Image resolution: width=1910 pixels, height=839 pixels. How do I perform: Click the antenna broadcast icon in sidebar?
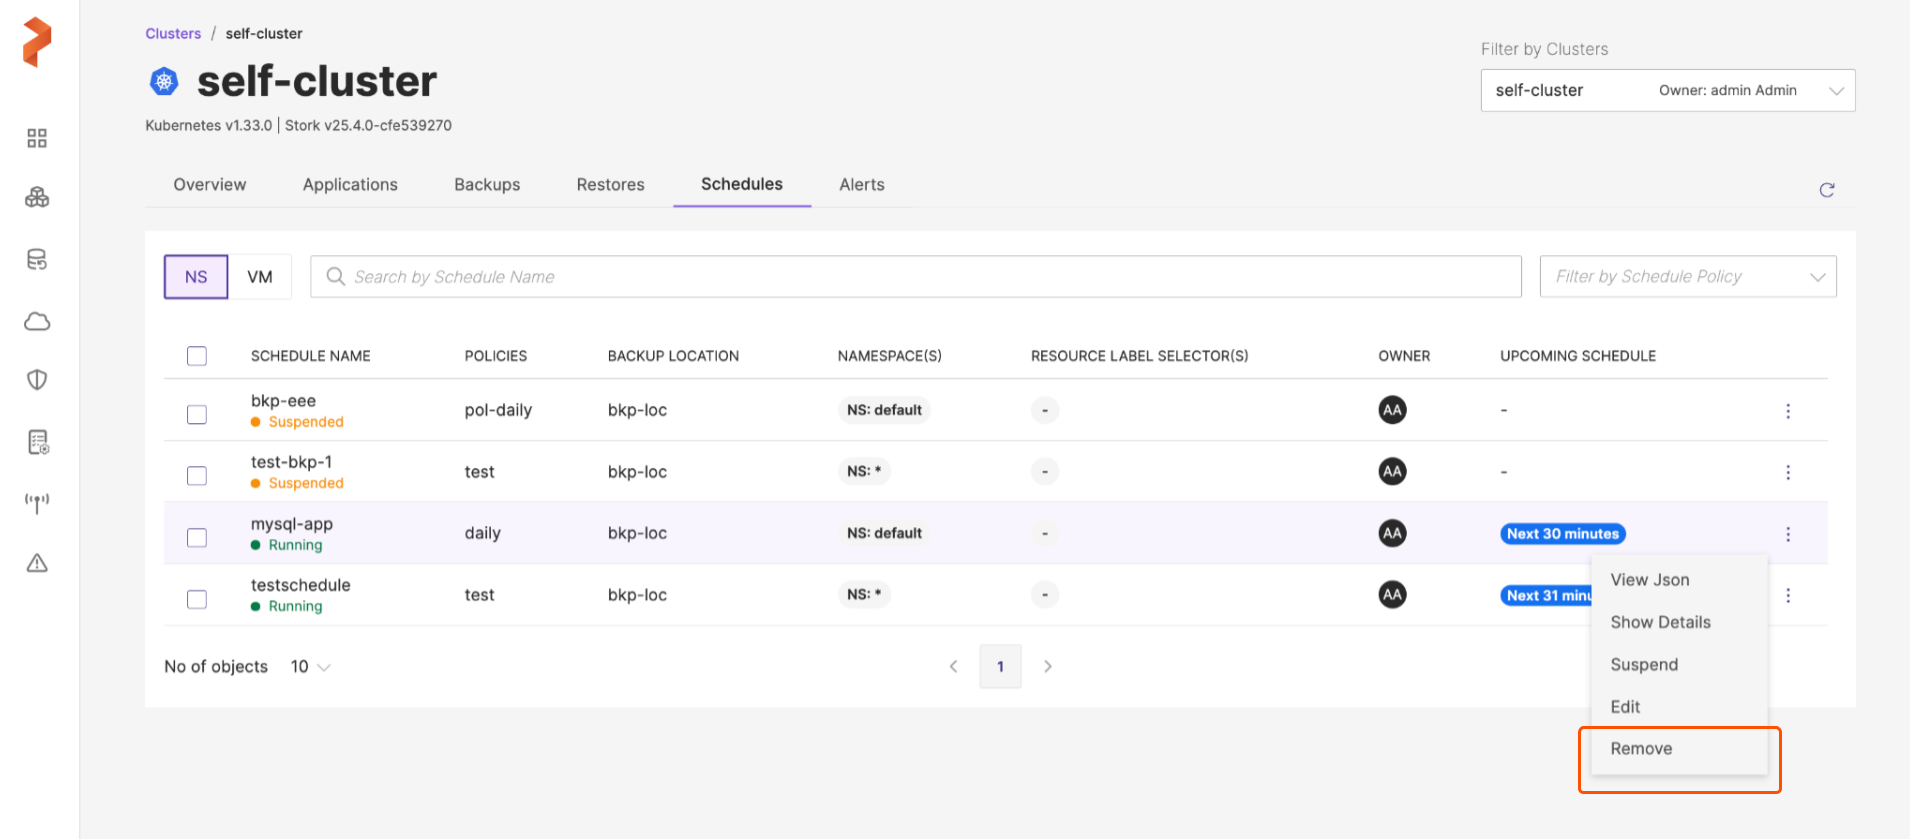[37, 502]
